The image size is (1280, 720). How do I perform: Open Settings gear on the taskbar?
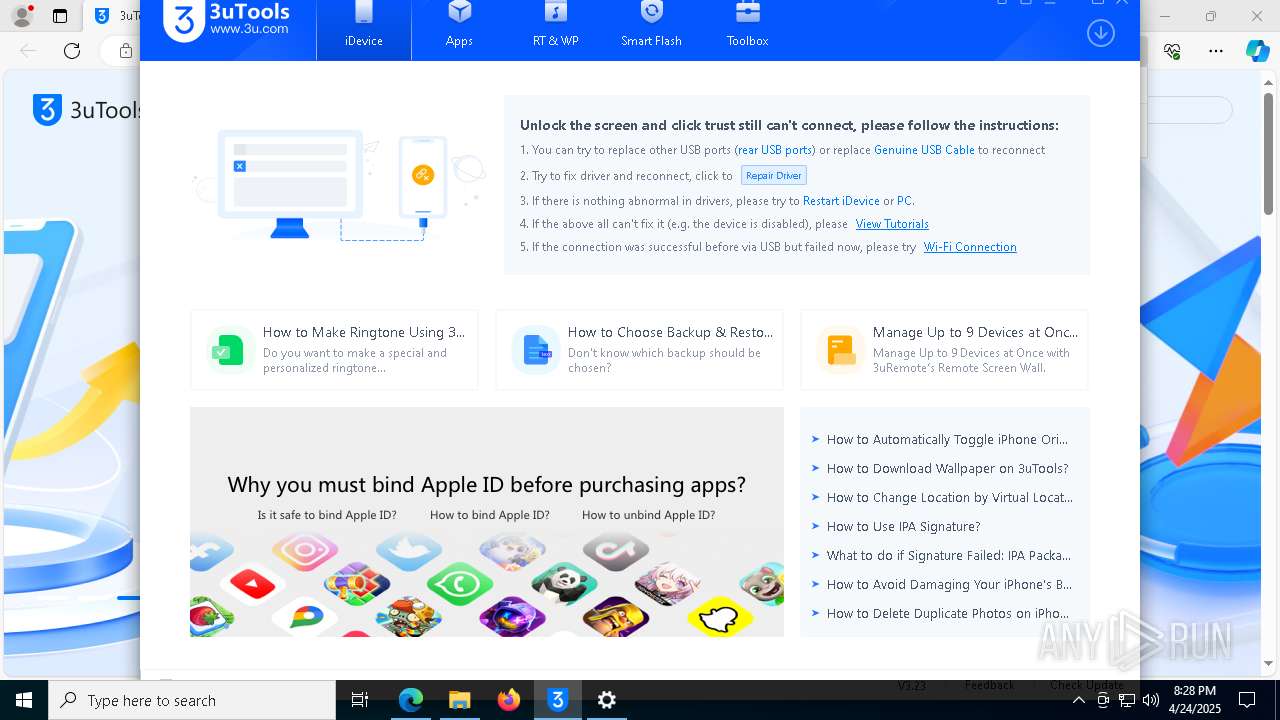pos(607,700)
